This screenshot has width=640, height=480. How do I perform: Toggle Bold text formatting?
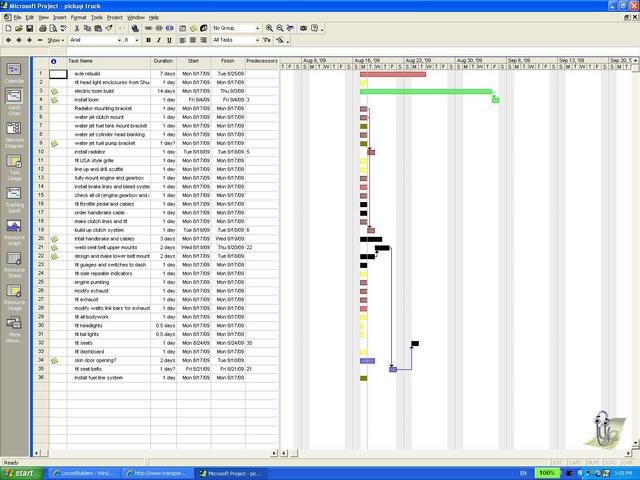tap(148, 40)
